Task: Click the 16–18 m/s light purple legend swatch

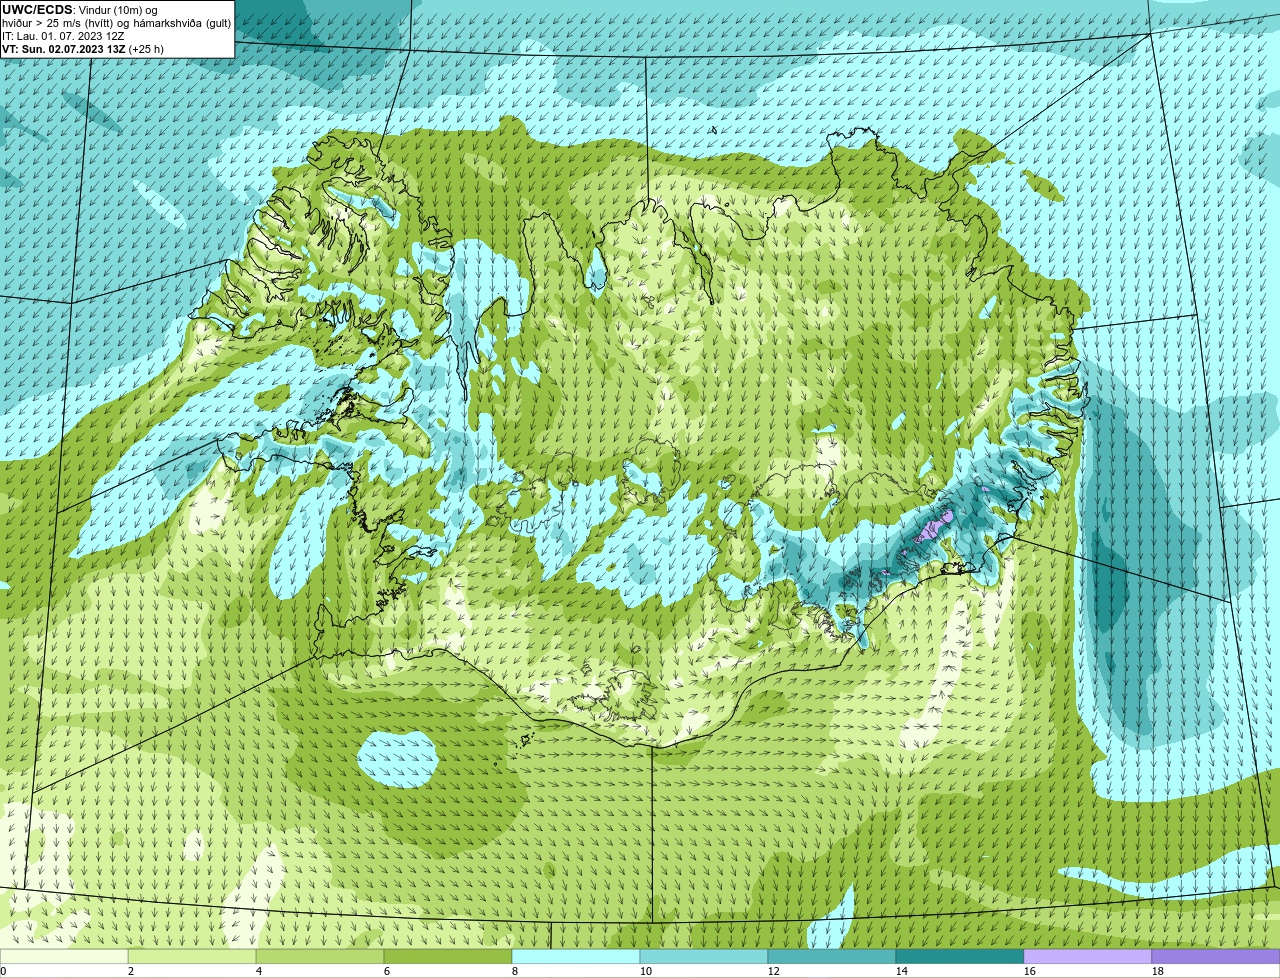Action: point(1088,957)
